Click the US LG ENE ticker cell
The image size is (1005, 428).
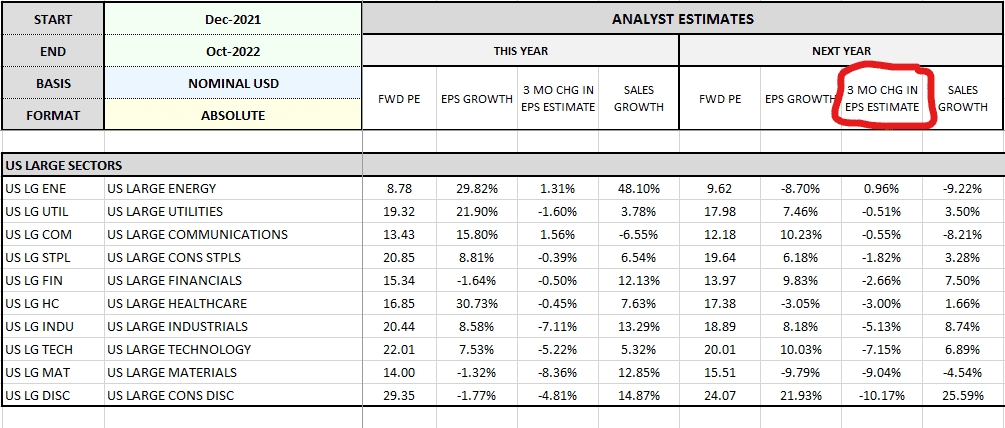tap(54, 189)
